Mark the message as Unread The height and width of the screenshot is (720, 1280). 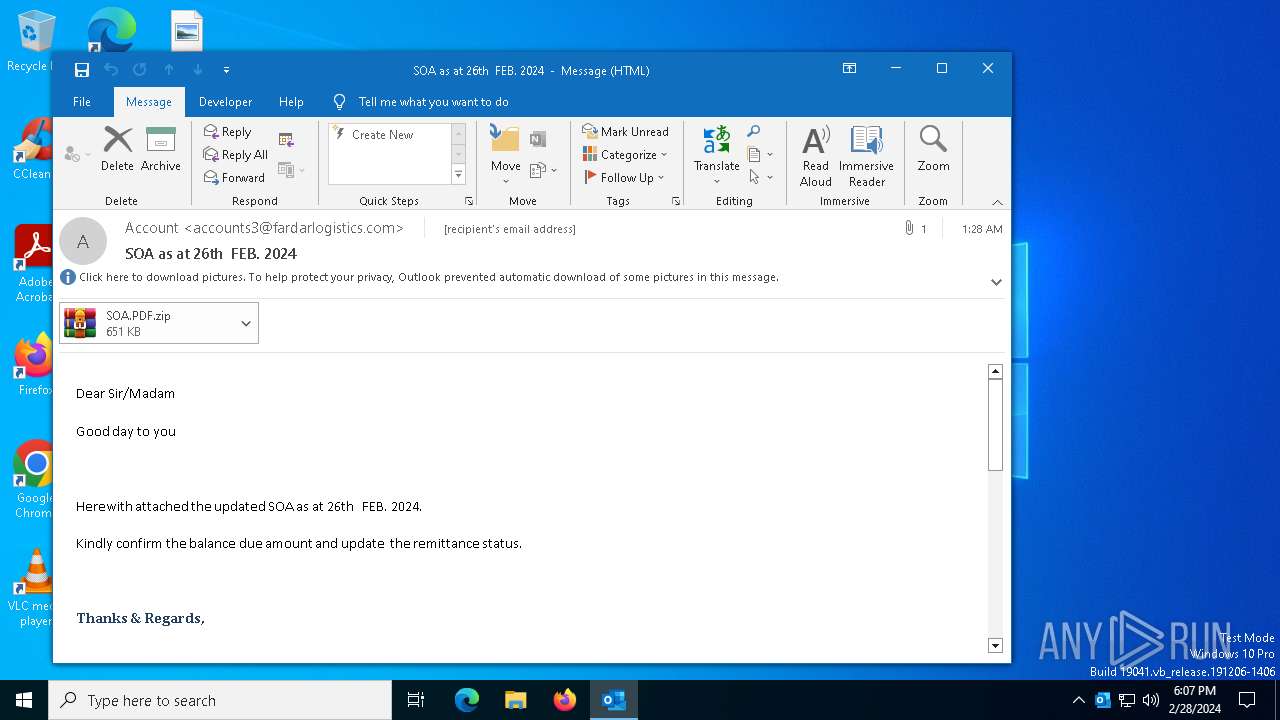tap(625, 131)
